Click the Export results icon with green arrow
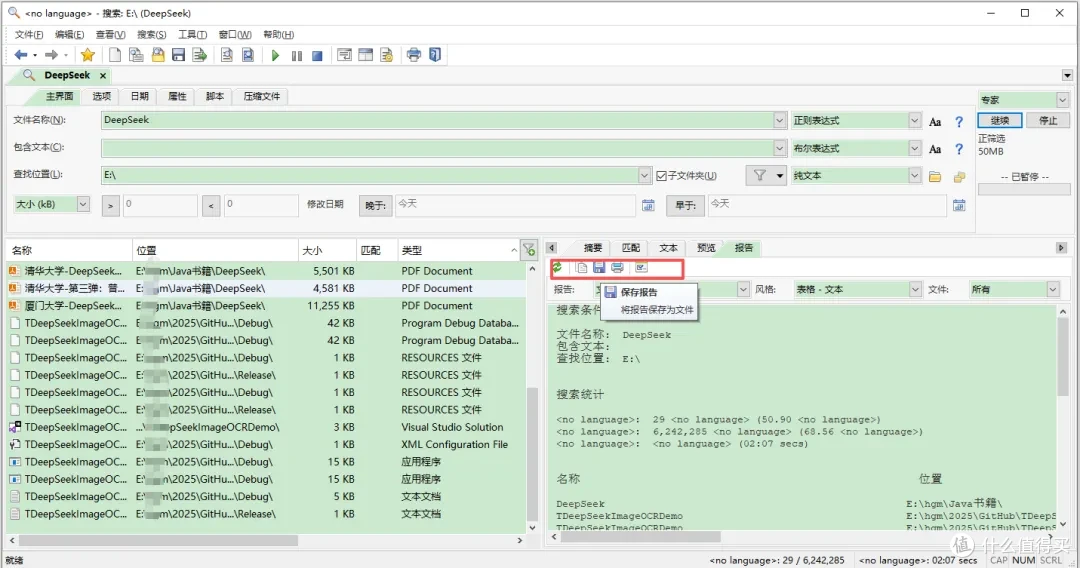 [200, 55]
